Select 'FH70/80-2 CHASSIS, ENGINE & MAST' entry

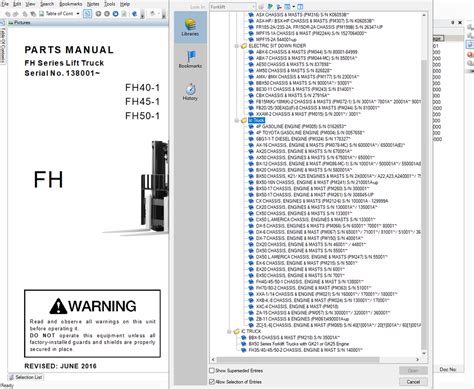pos(313,288)
